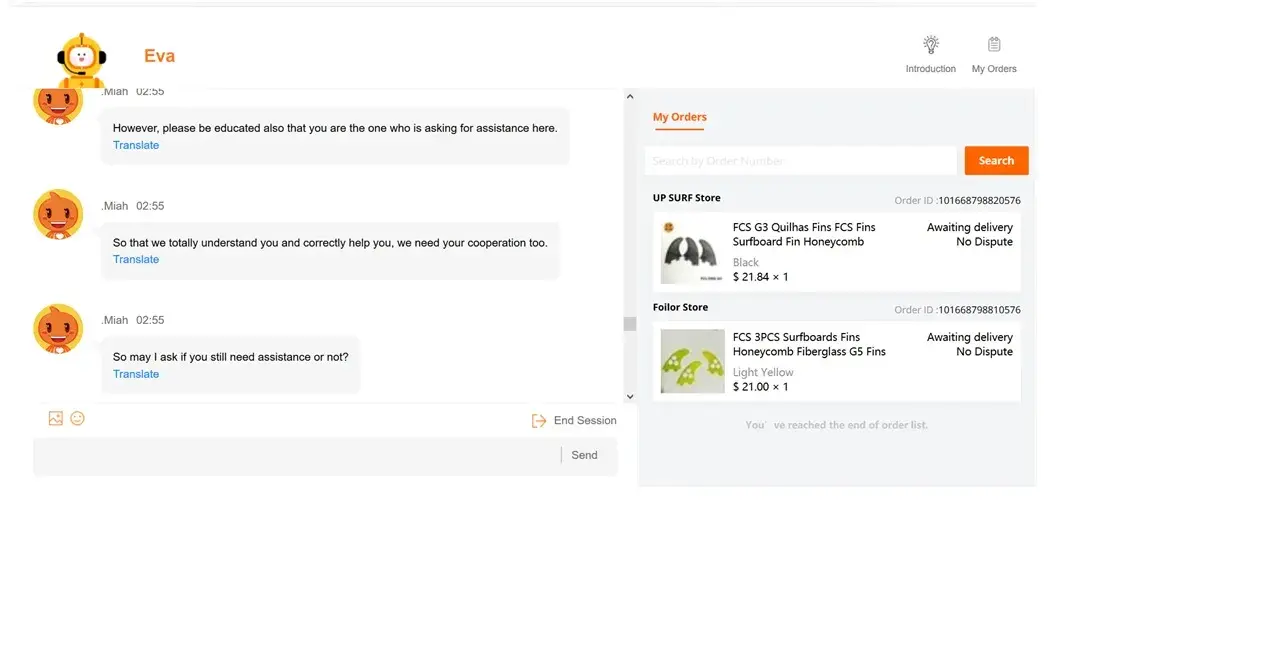Click the Search by Order Number field
The image size is (1278, 654).
tap(800, 161)
